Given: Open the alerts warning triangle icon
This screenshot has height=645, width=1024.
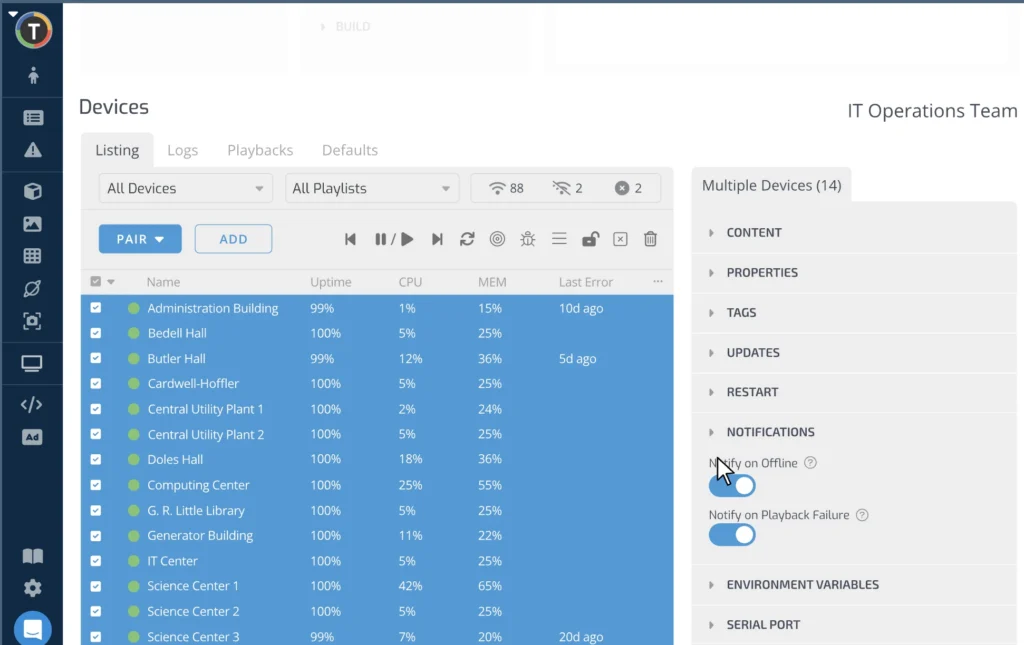Looking at the screenshot, I should [33, 150].
